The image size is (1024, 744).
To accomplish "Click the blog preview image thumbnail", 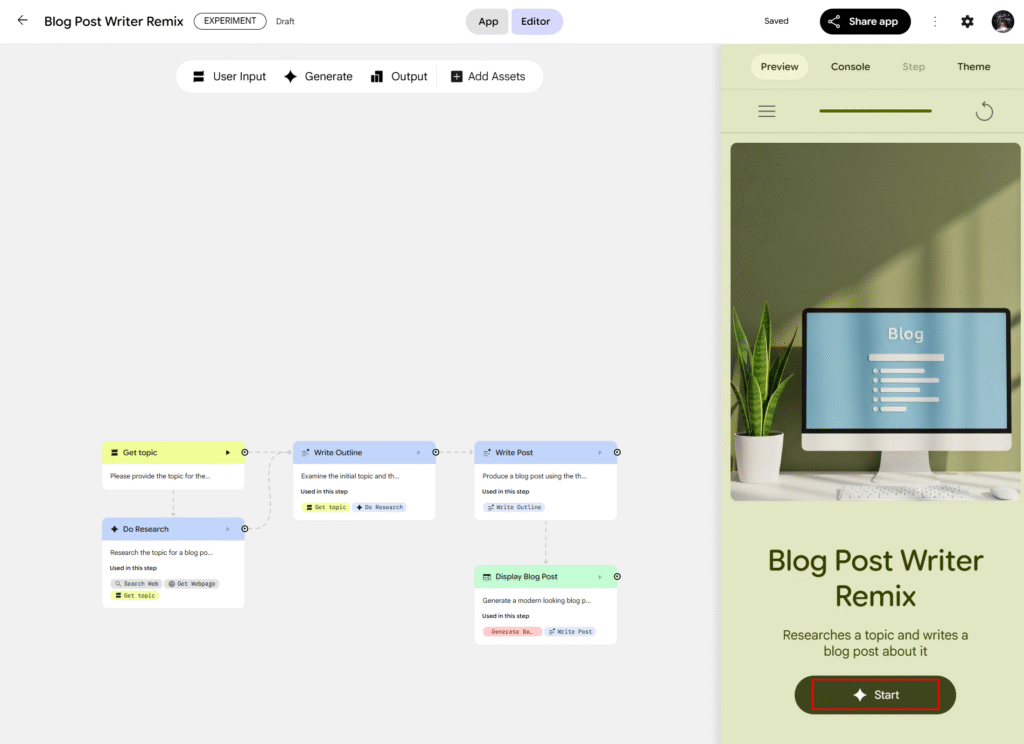I will click(875, 321).
